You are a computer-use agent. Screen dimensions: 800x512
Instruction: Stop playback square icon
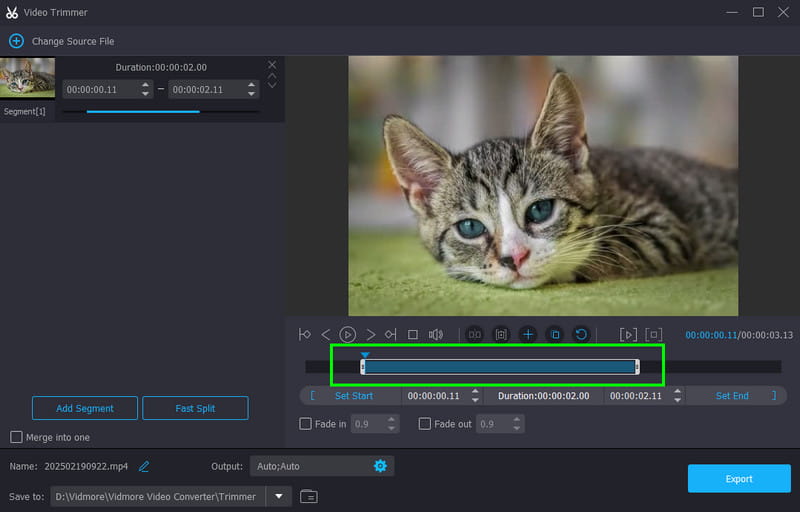click(413, 335)
